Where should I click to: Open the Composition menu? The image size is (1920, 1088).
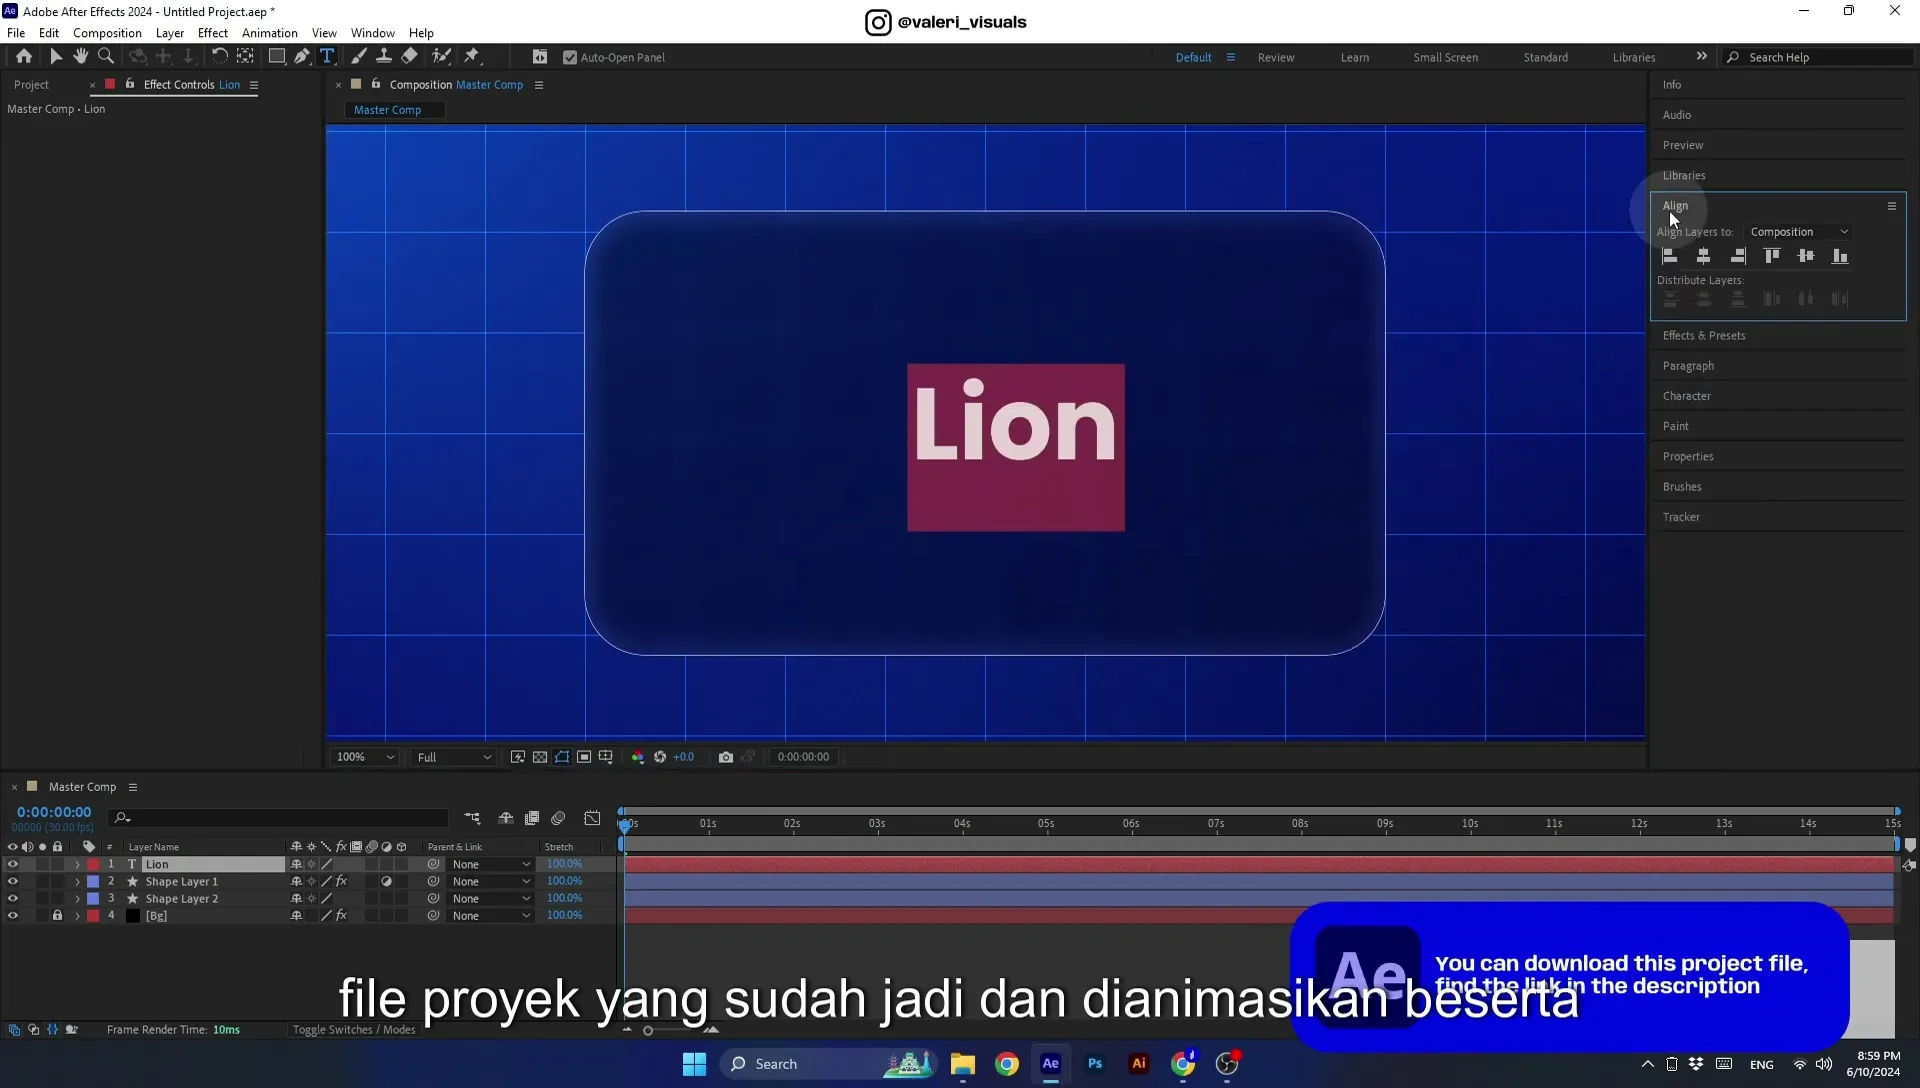tap(107, 33)
